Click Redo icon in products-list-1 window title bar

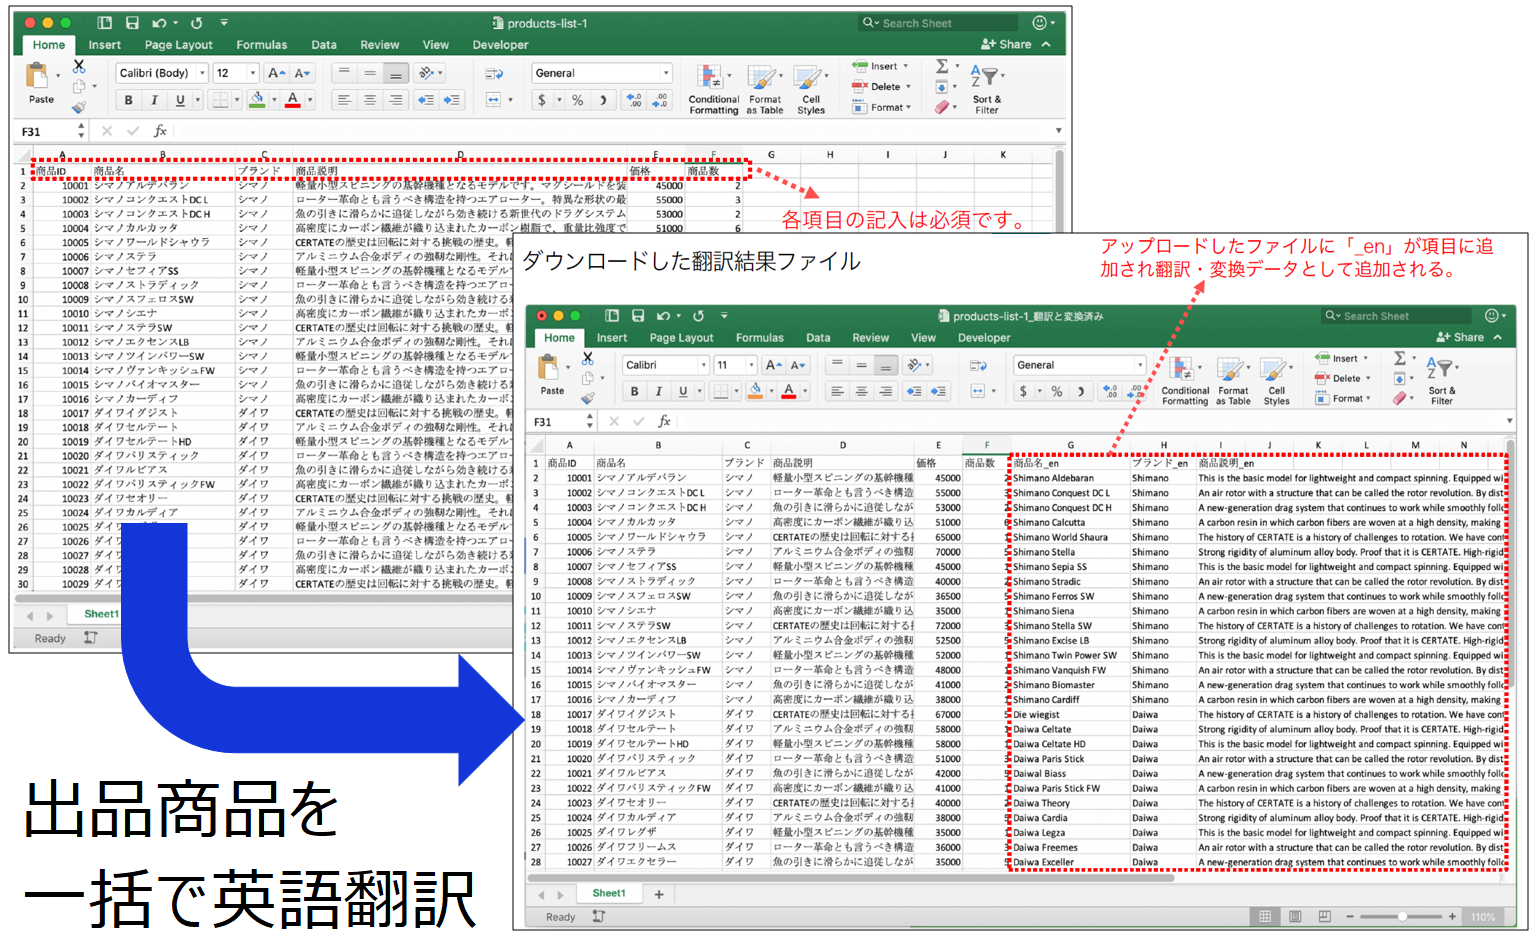pyautogui.click(x=196, y=23)
